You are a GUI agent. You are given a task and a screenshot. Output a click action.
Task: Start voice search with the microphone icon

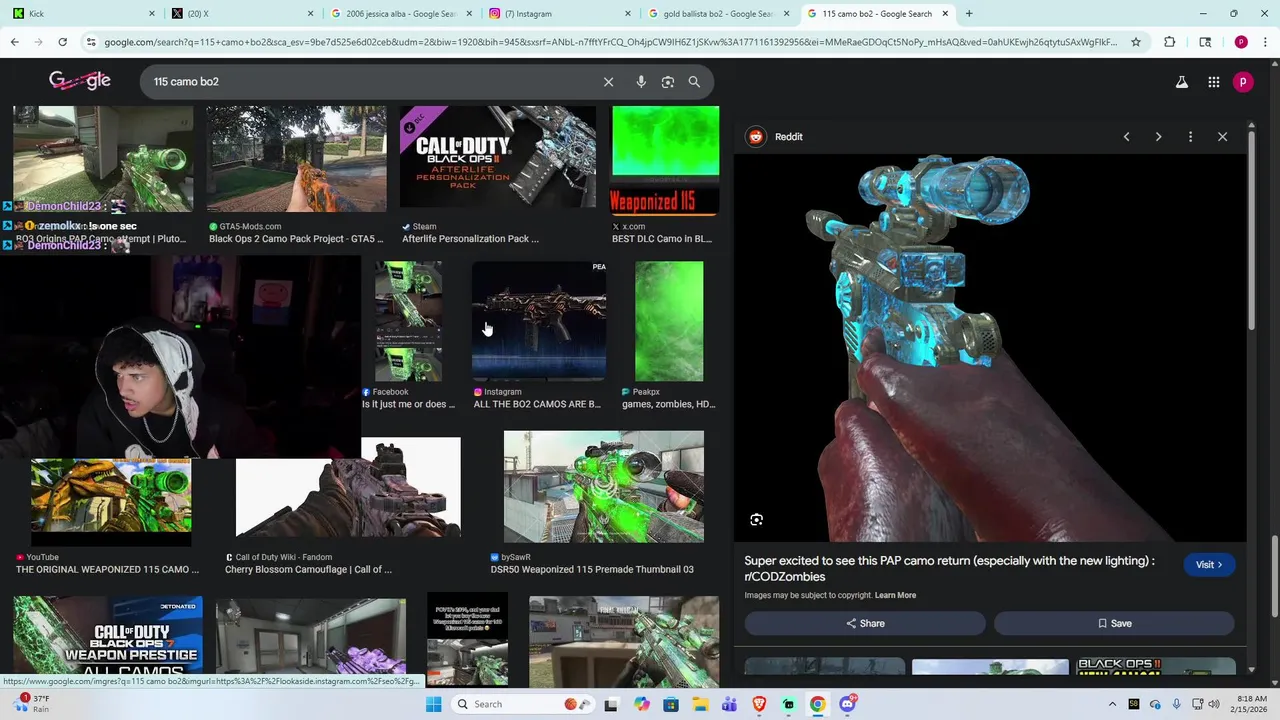click(x=641, y=82)
